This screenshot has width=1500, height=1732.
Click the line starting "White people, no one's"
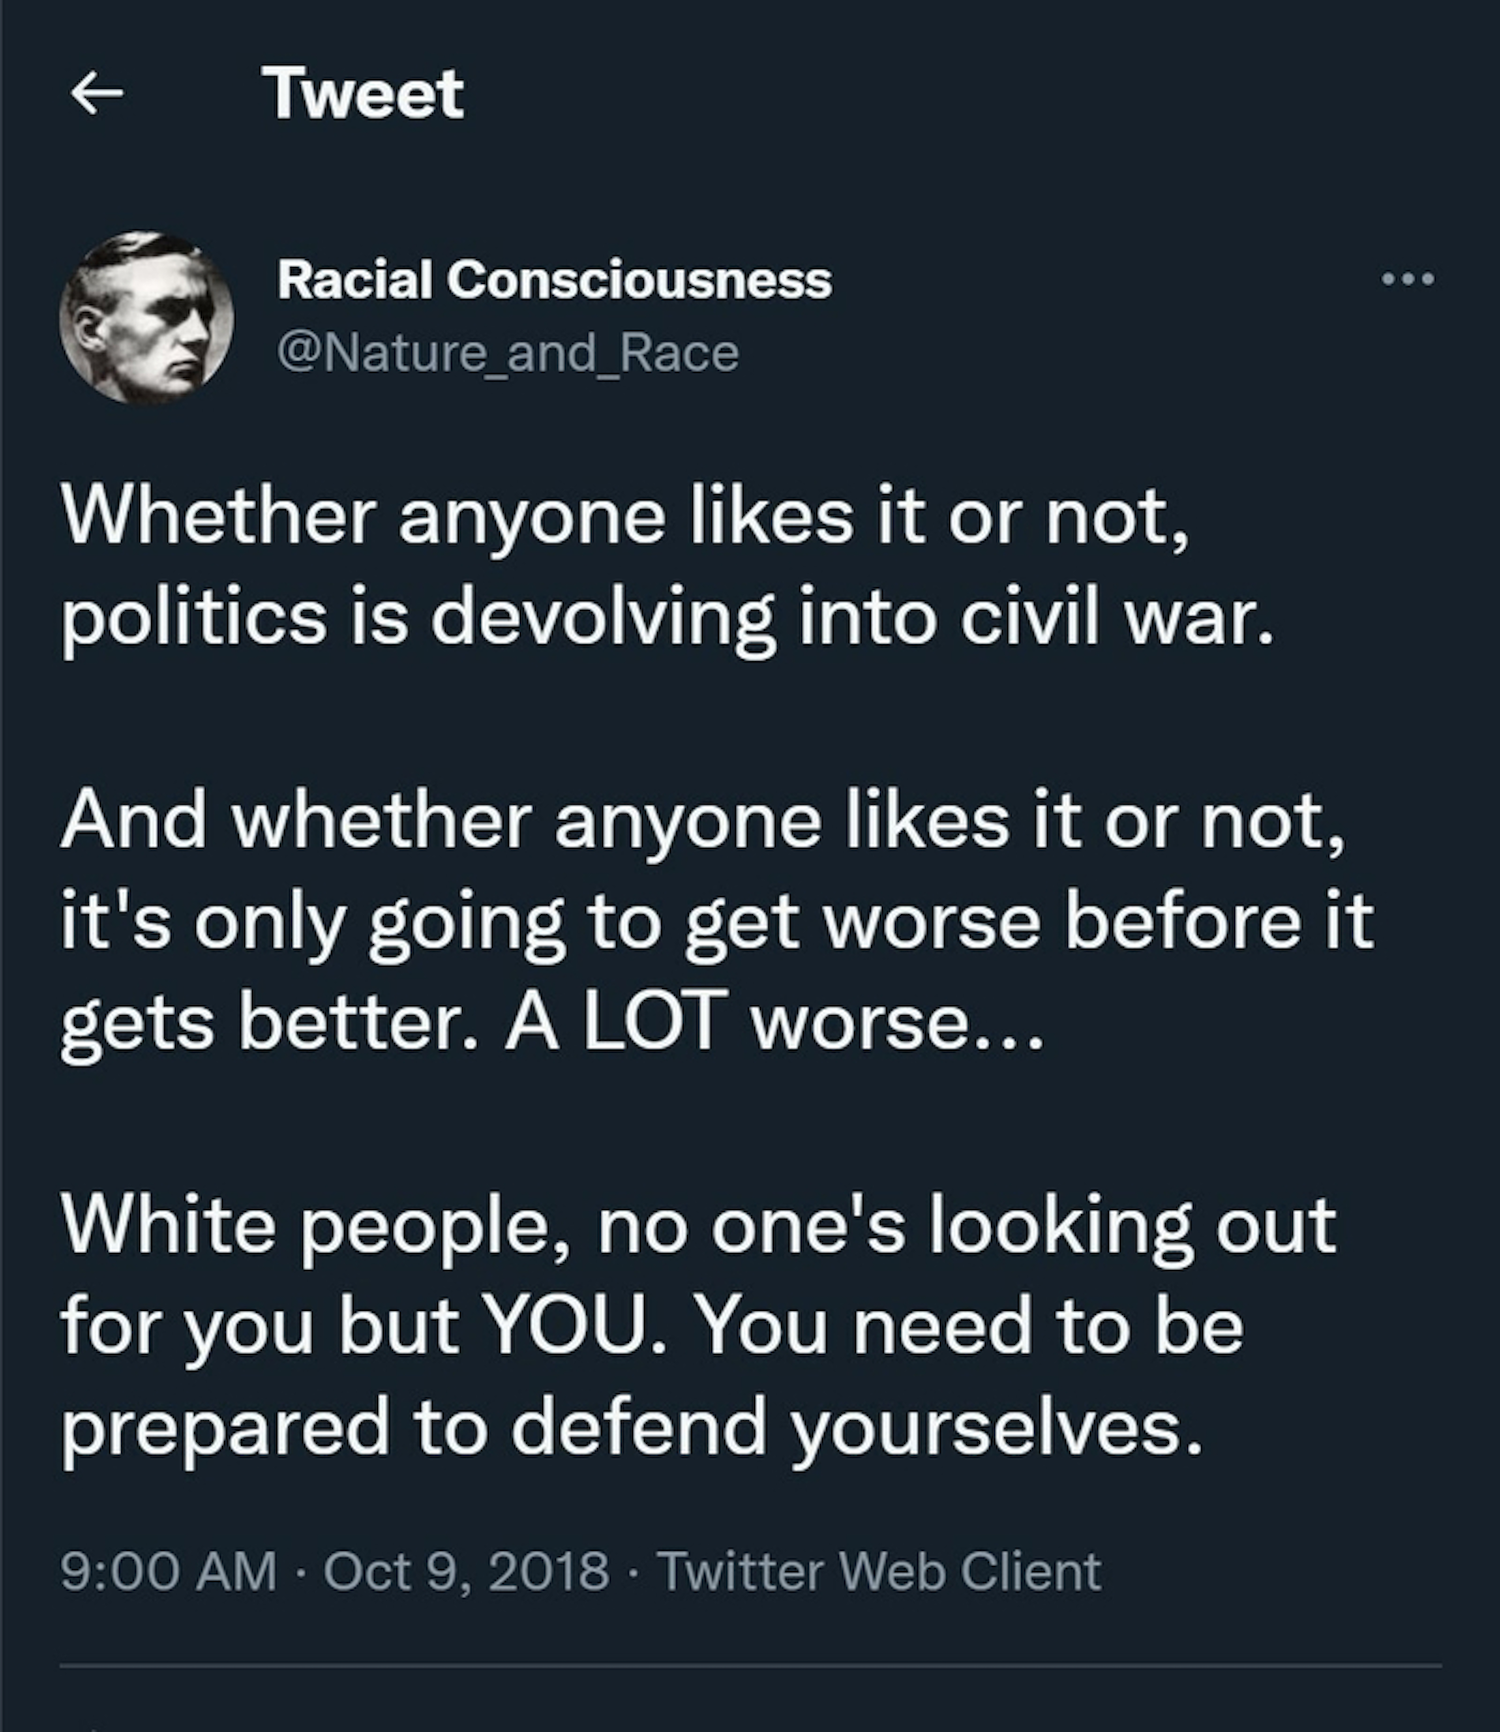pyautogui.click(x=698, y=1225)
